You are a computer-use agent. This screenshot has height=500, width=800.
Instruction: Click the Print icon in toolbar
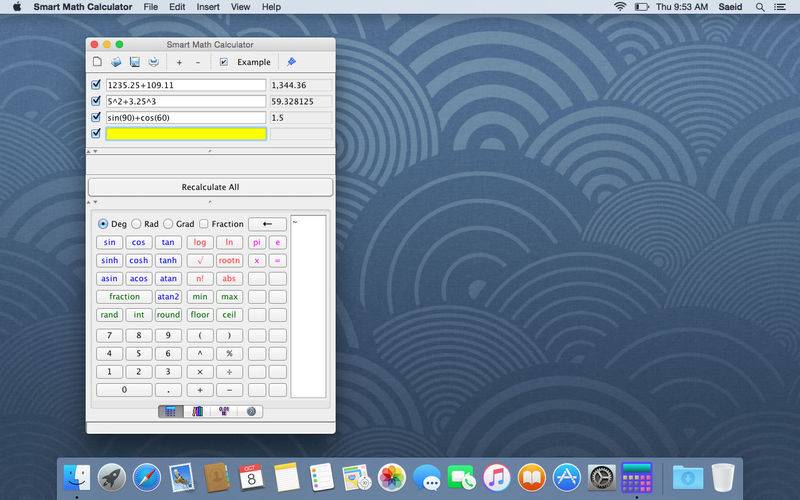(x=153, y=62)
